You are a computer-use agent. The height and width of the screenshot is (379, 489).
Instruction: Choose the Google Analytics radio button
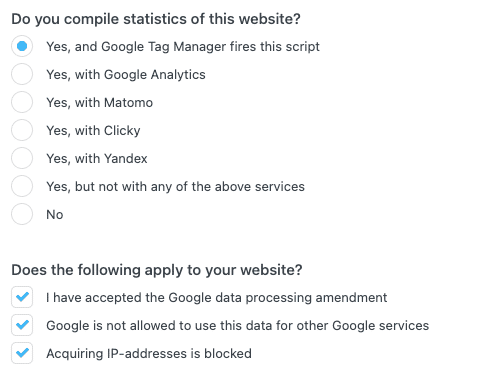click(x=22, y=74)
